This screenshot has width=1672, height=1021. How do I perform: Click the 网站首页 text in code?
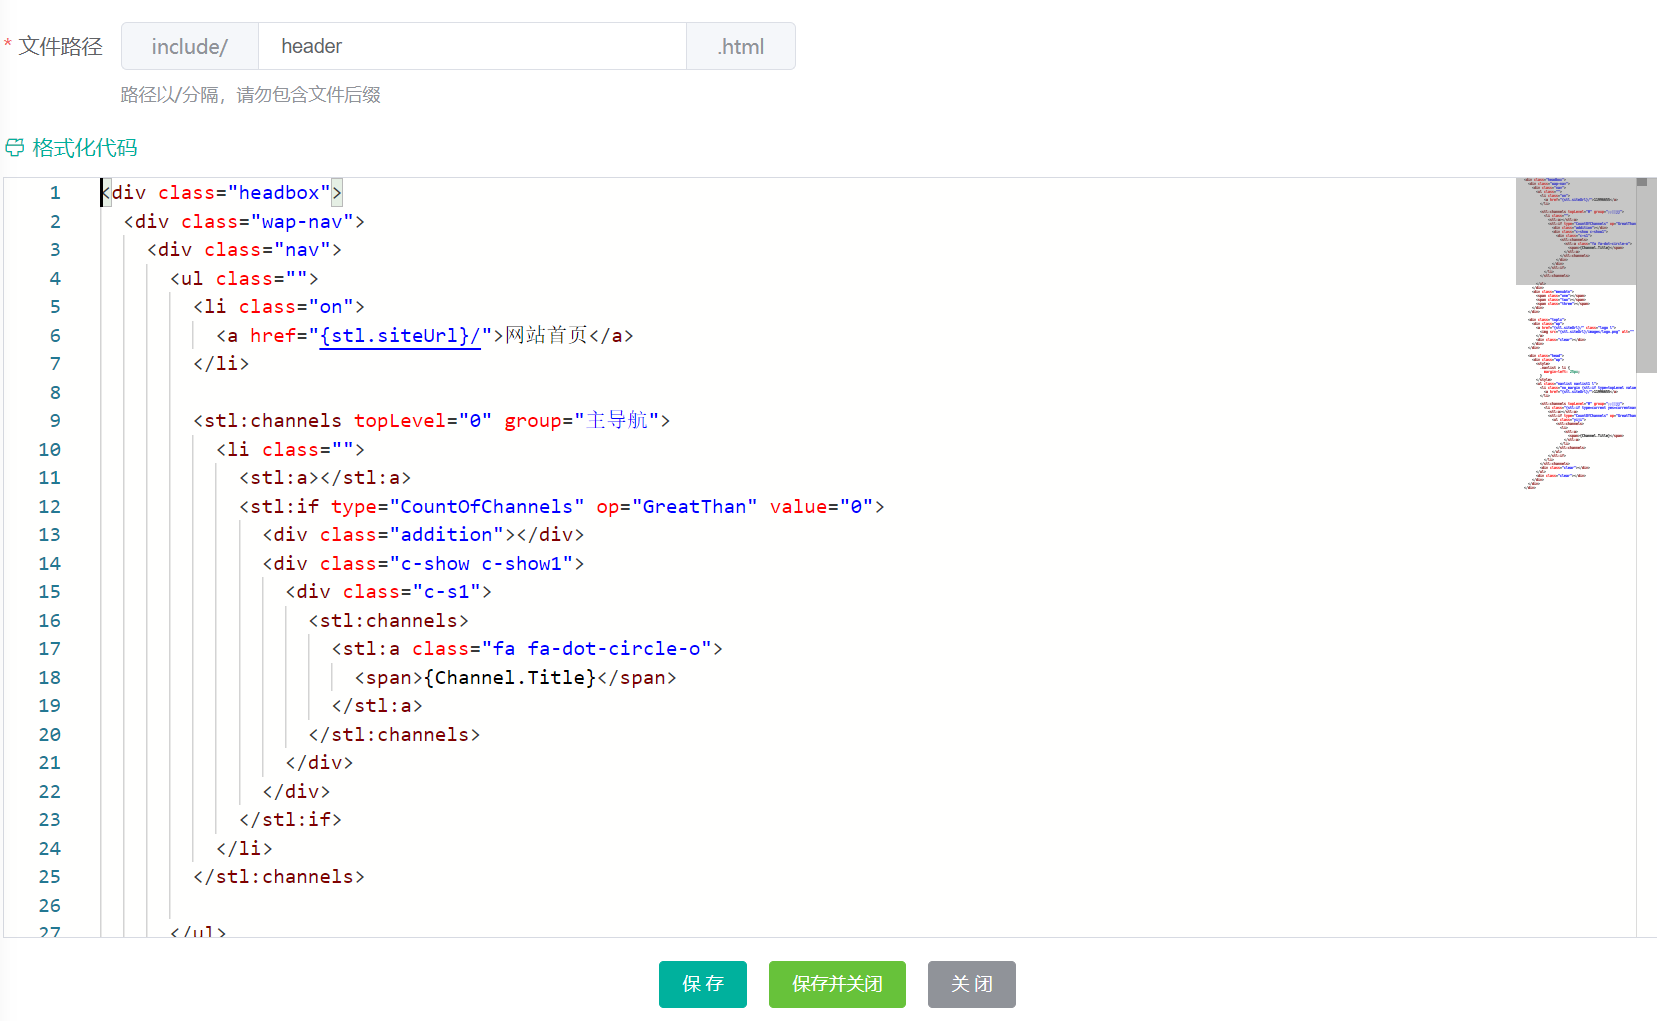coord(546,336)
